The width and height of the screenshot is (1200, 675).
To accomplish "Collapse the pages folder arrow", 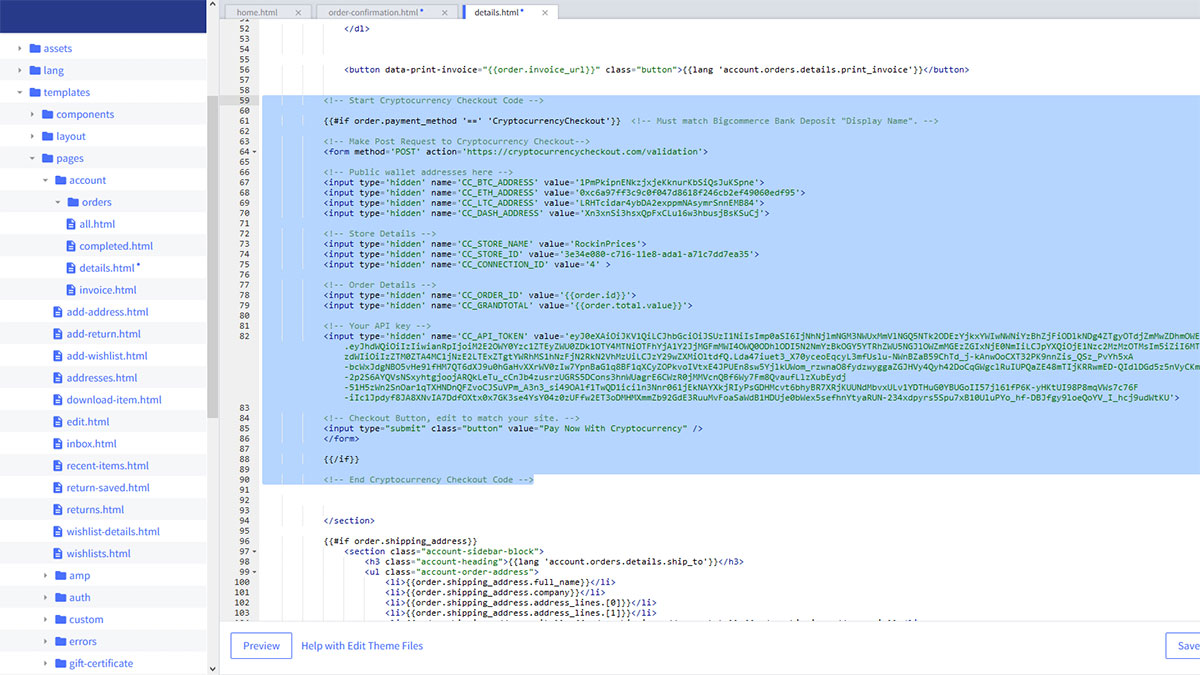I will pos(33,158).
